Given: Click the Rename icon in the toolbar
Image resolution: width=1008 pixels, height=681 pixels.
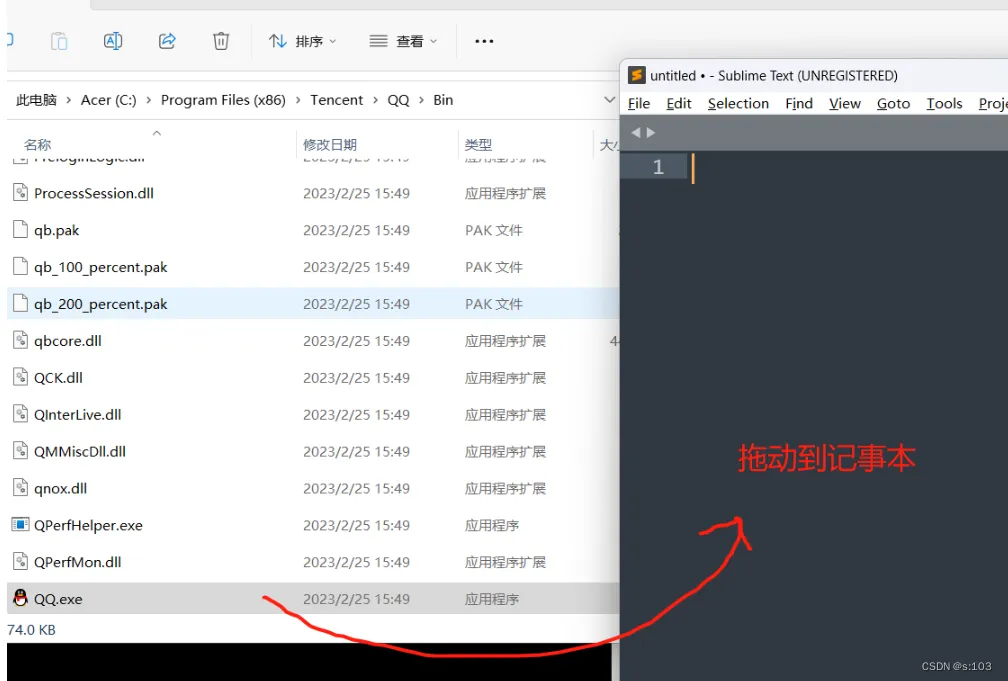Looking at the screenshot, I should [x=113, y=41].
